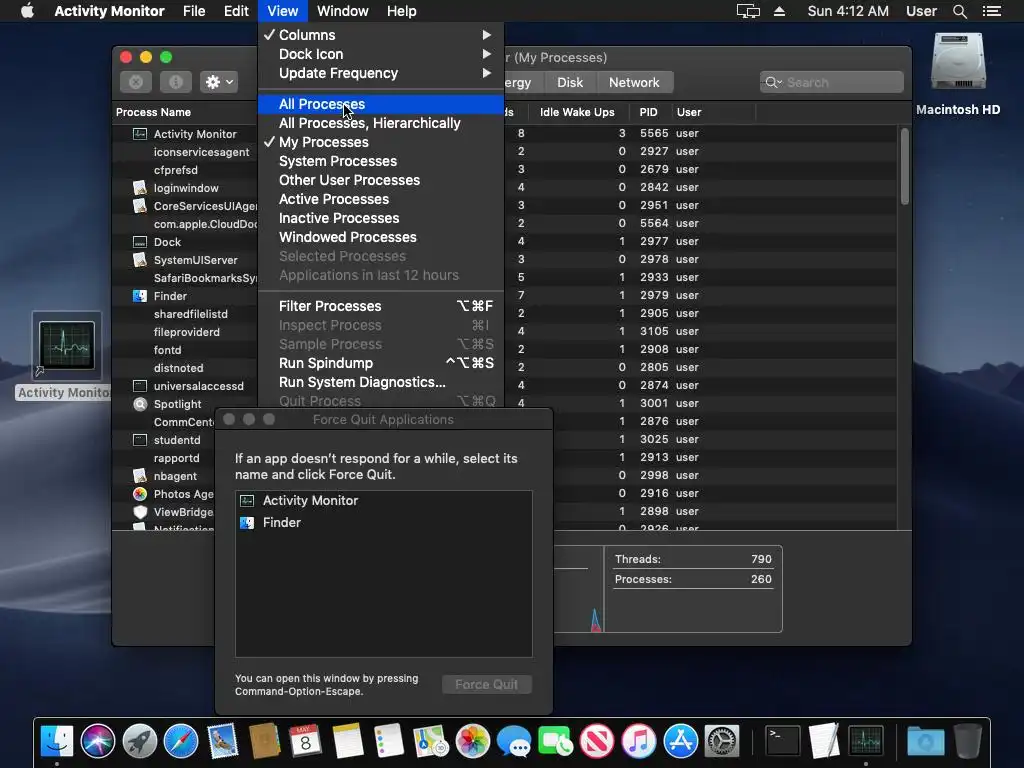The height and width of the screenshot is (768, 1024).
Task: Sort by Idle Wake Ups column
Action: pyautogui.click(x=577, y=112)
